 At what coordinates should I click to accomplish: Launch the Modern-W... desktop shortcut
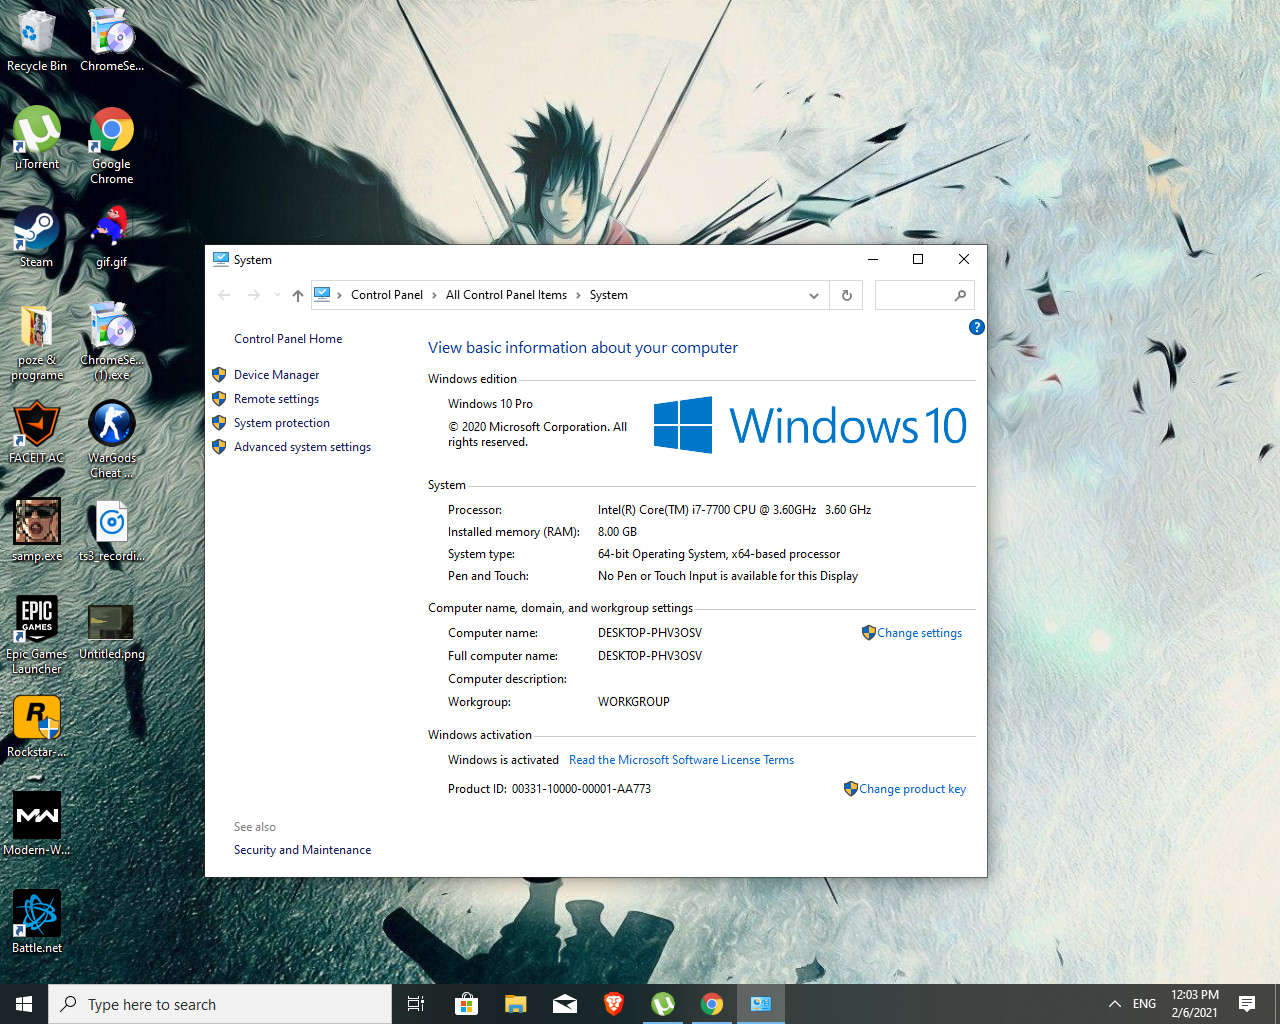[37, 824]
